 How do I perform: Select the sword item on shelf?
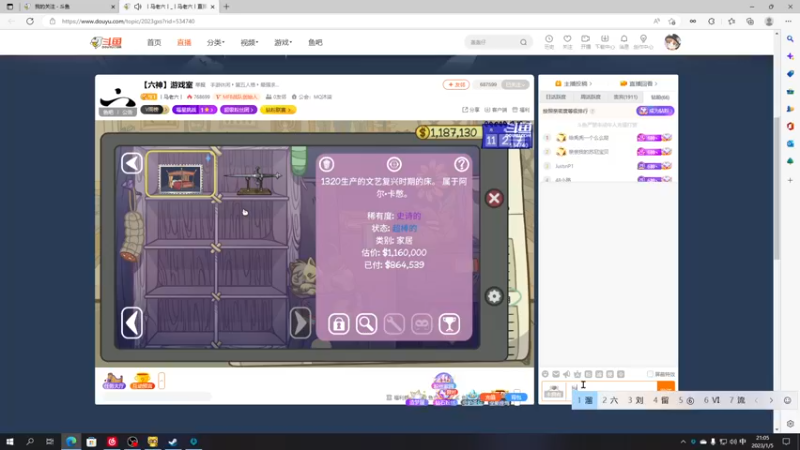pyautogui.click(x=253, y=180)
